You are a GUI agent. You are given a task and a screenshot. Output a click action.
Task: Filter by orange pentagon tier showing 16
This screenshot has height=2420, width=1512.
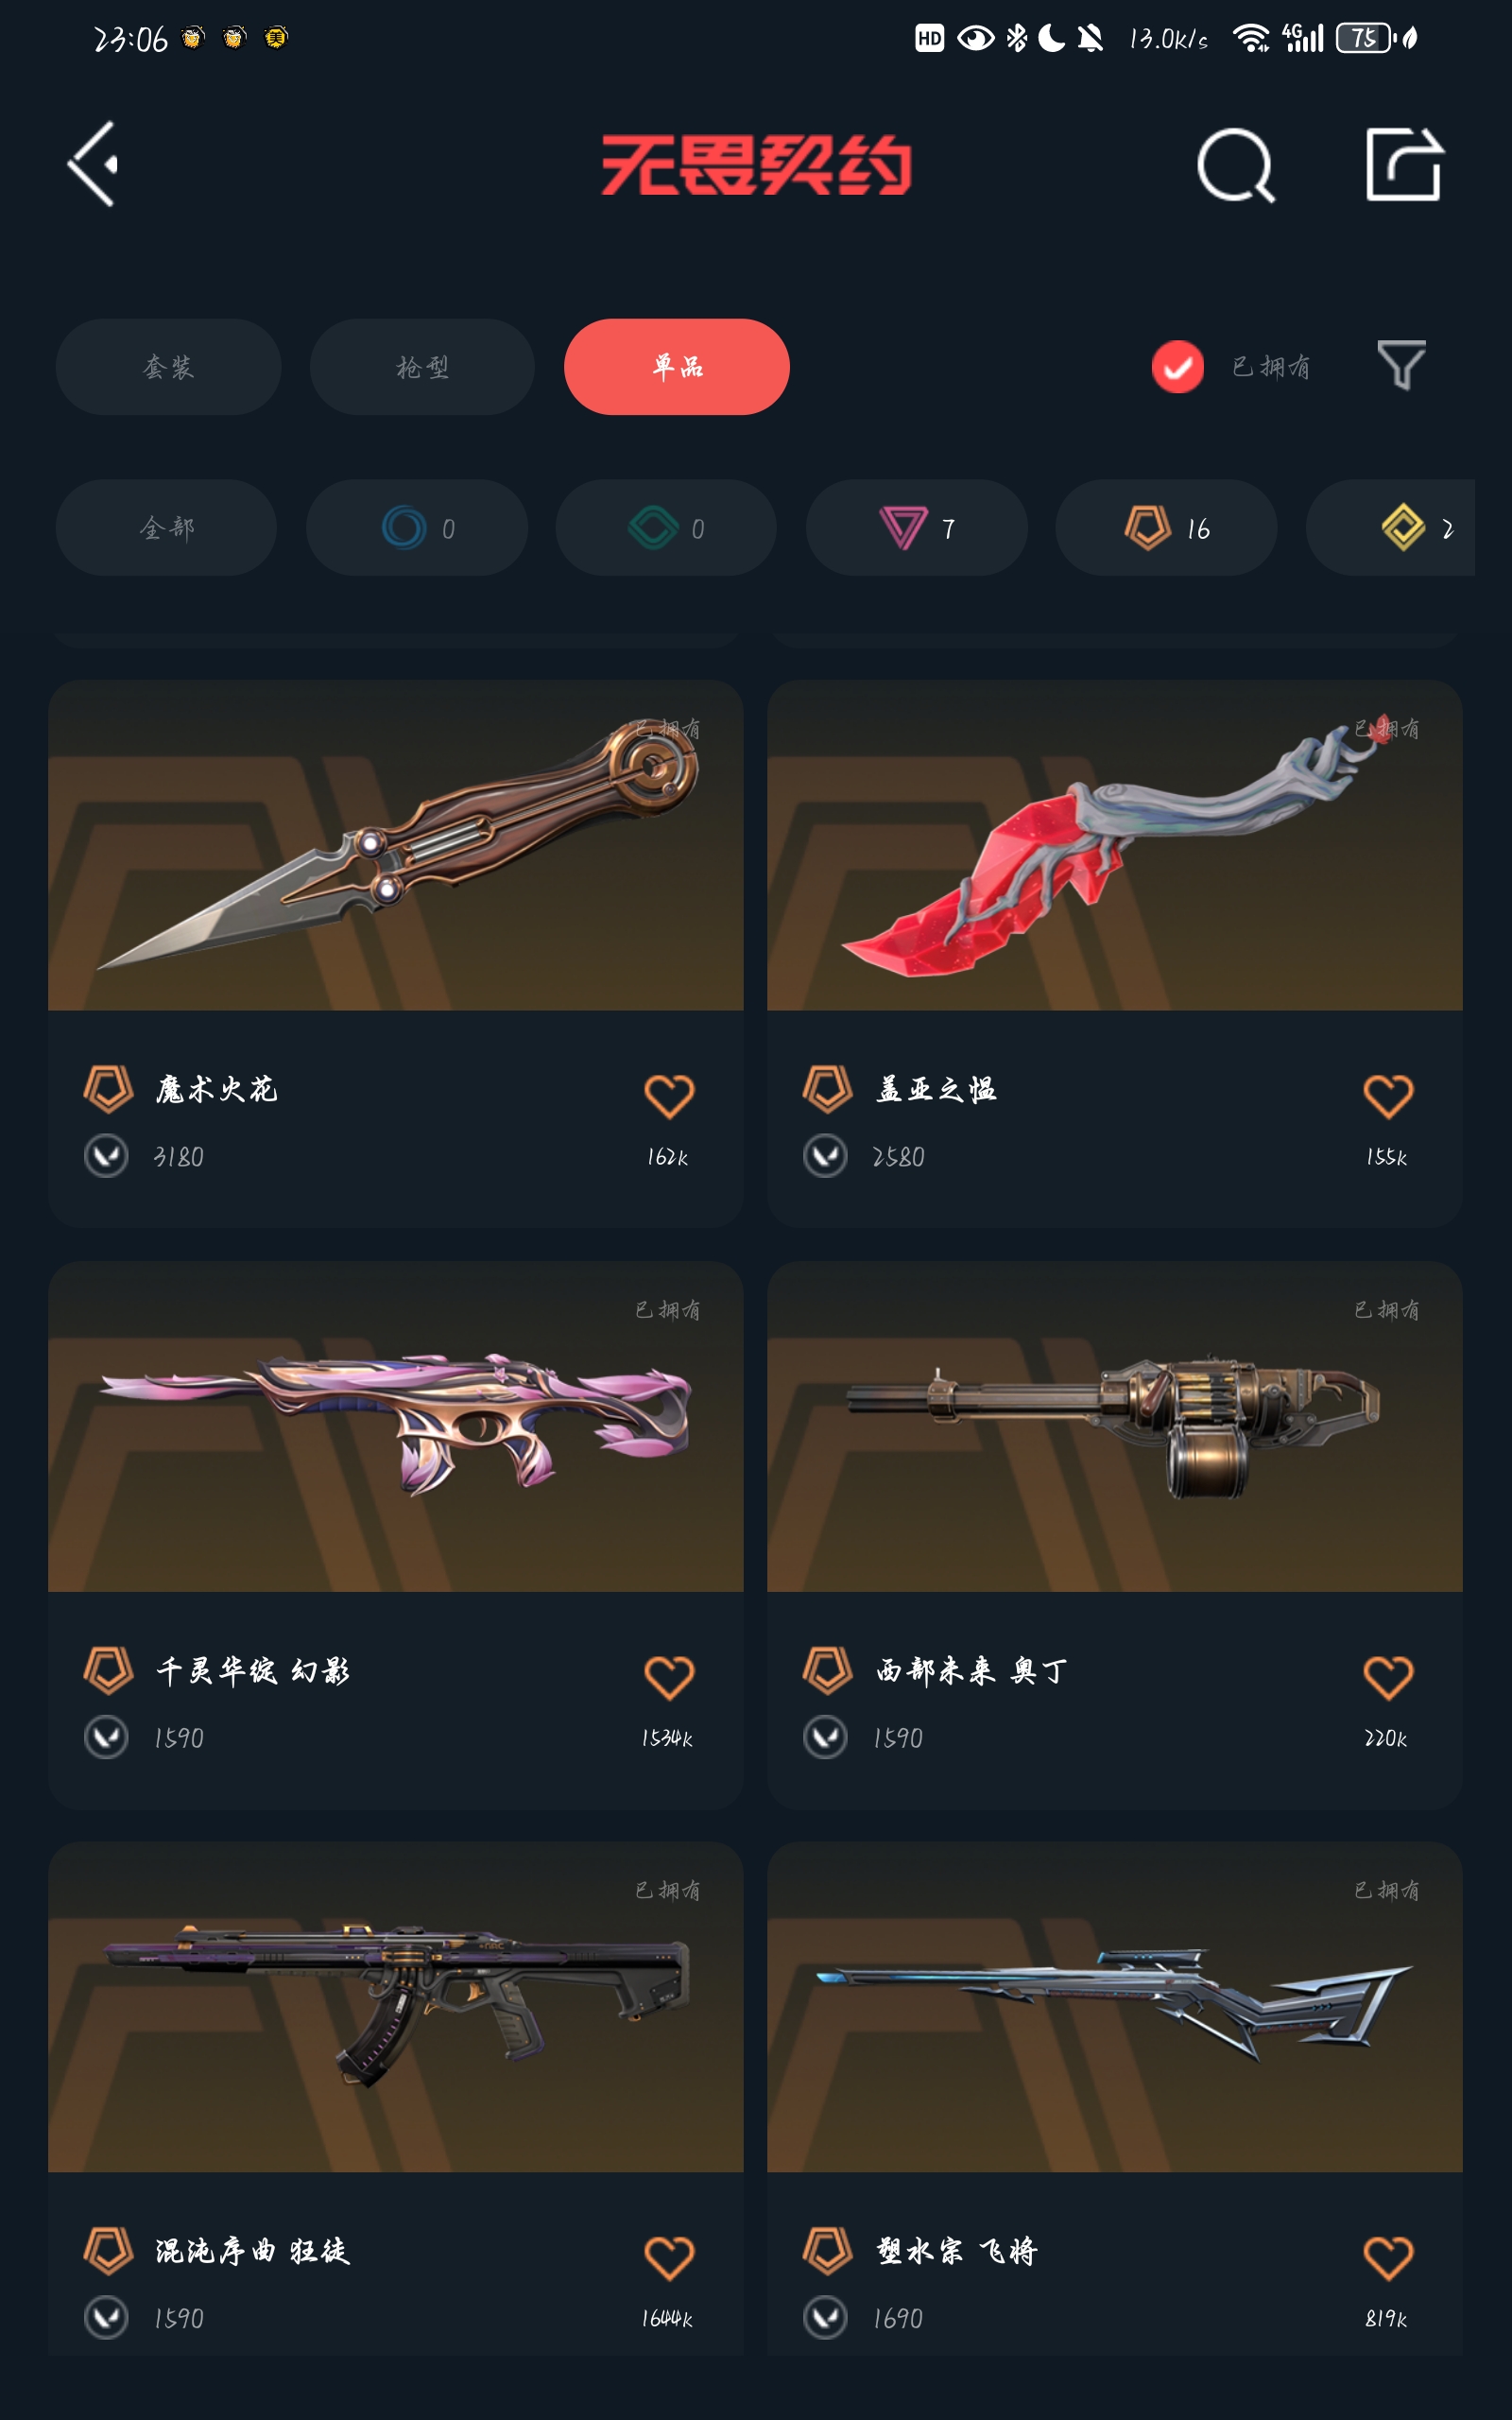1166,527
